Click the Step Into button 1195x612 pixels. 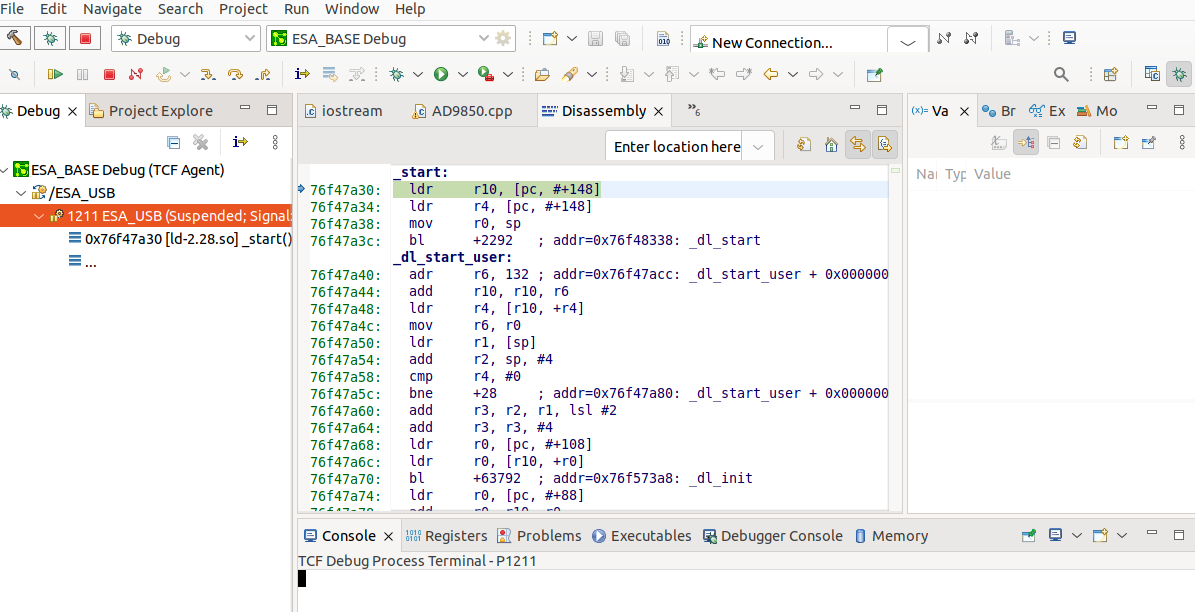point(207,74)
